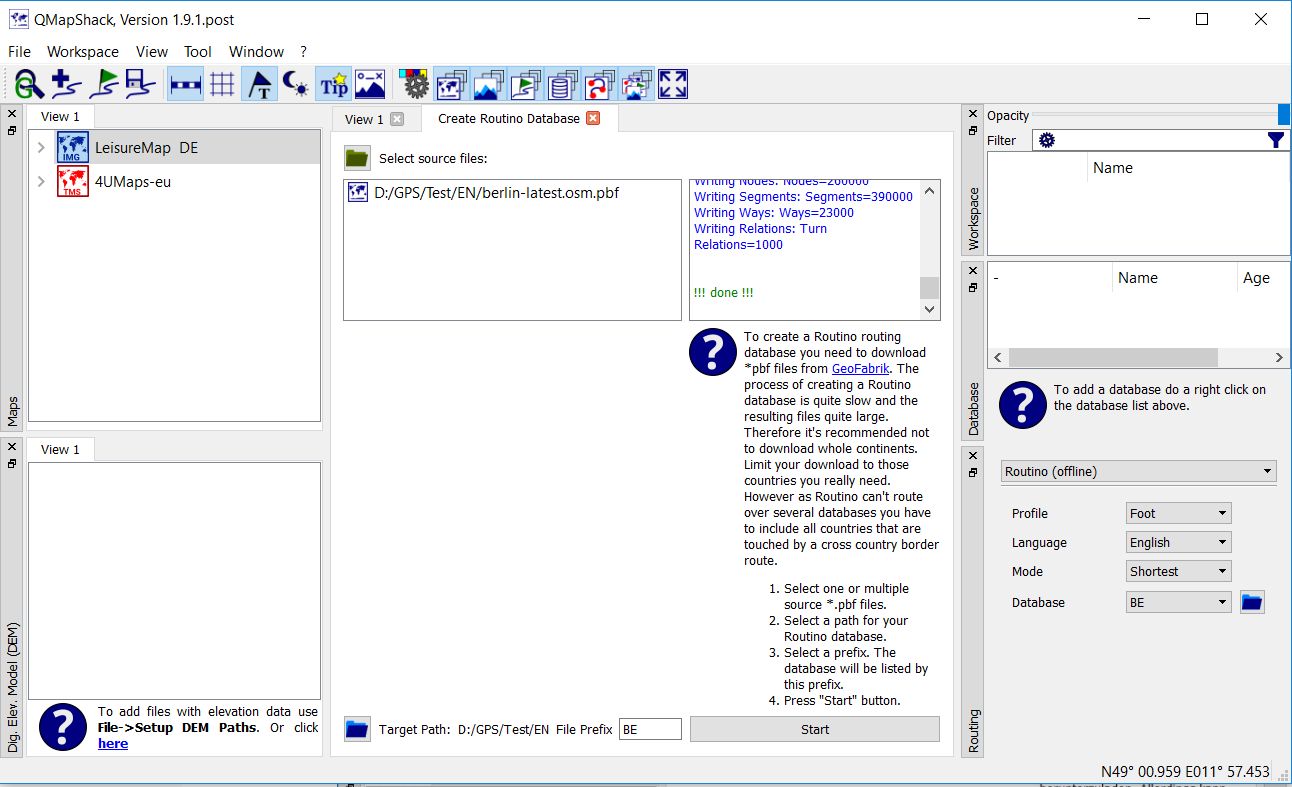Expand the LeisureMap DE map entry

(41, 148)
